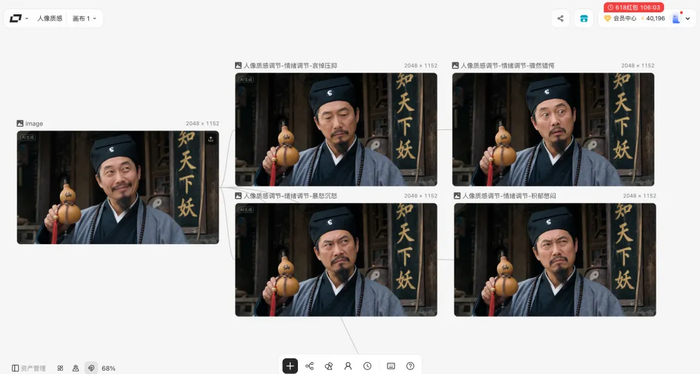700x374 pixels.
Task: Click the 618红包 countdown banner
Action: pyautogui.click(x=633, y=7)
